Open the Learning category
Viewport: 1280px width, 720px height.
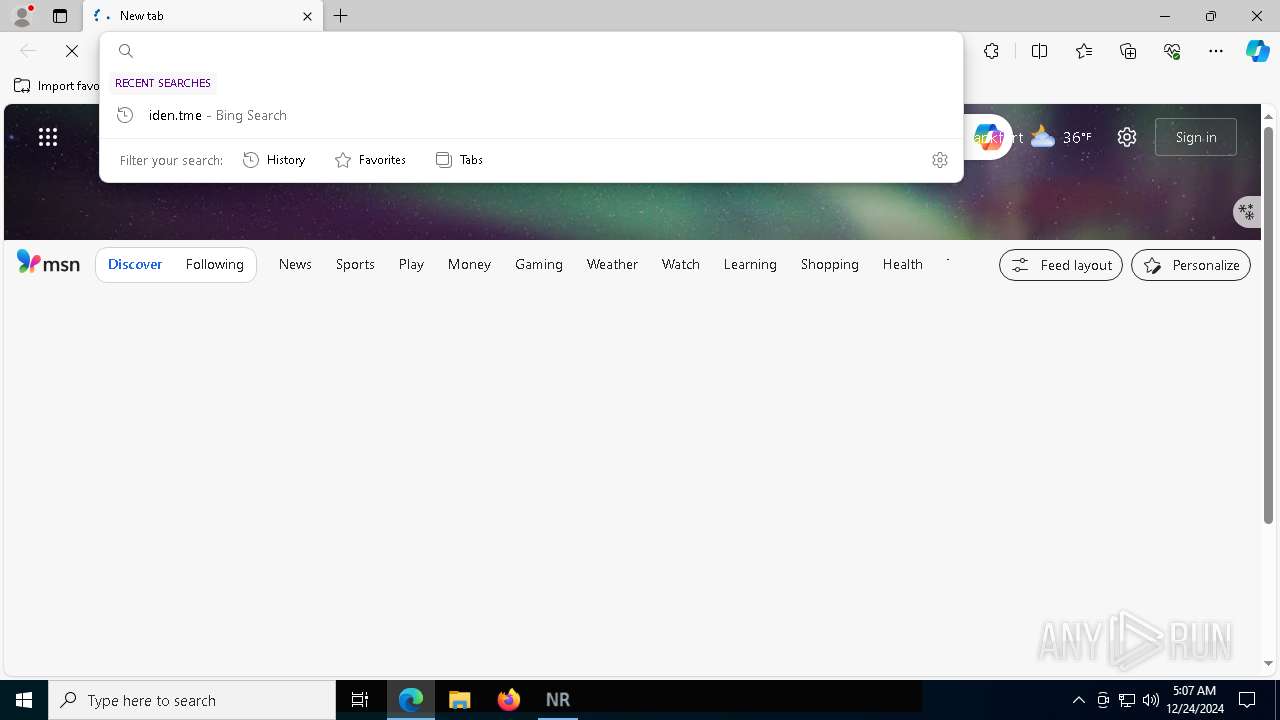point(750,264)
